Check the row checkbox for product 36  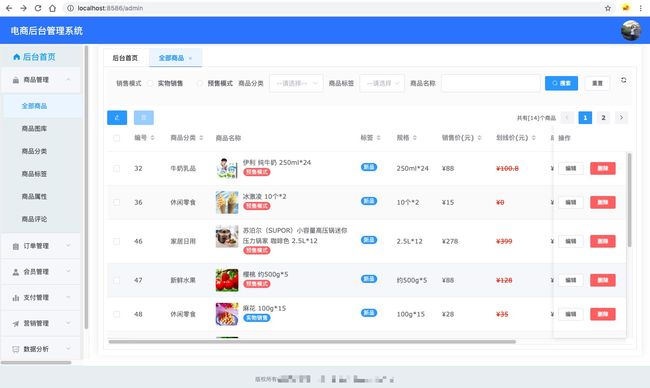[x=116, y=203]
